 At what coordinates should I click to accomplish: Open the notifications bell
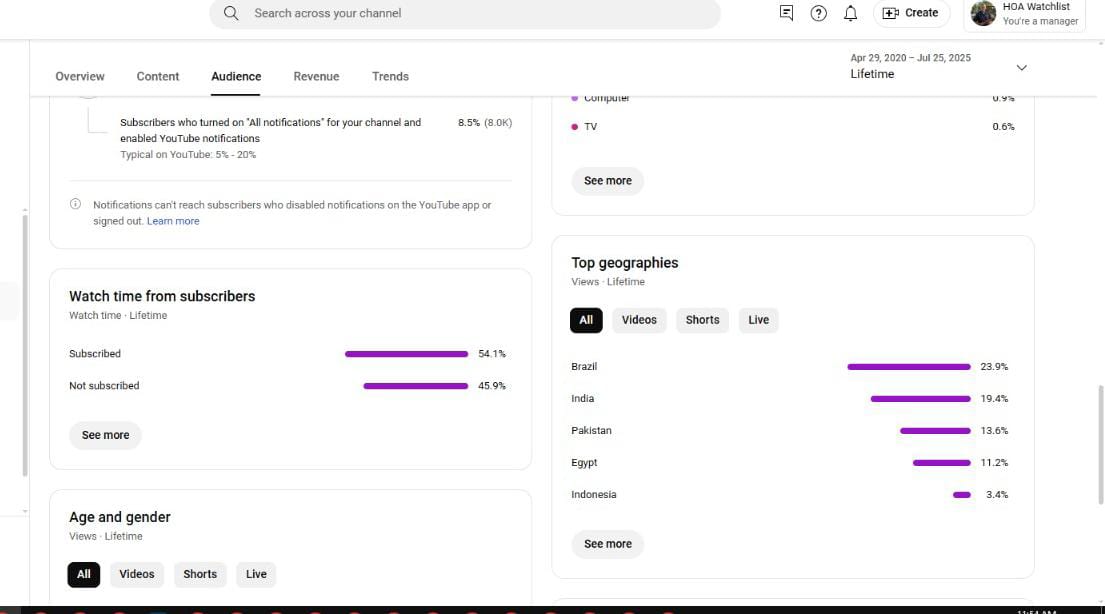point(850,13)
